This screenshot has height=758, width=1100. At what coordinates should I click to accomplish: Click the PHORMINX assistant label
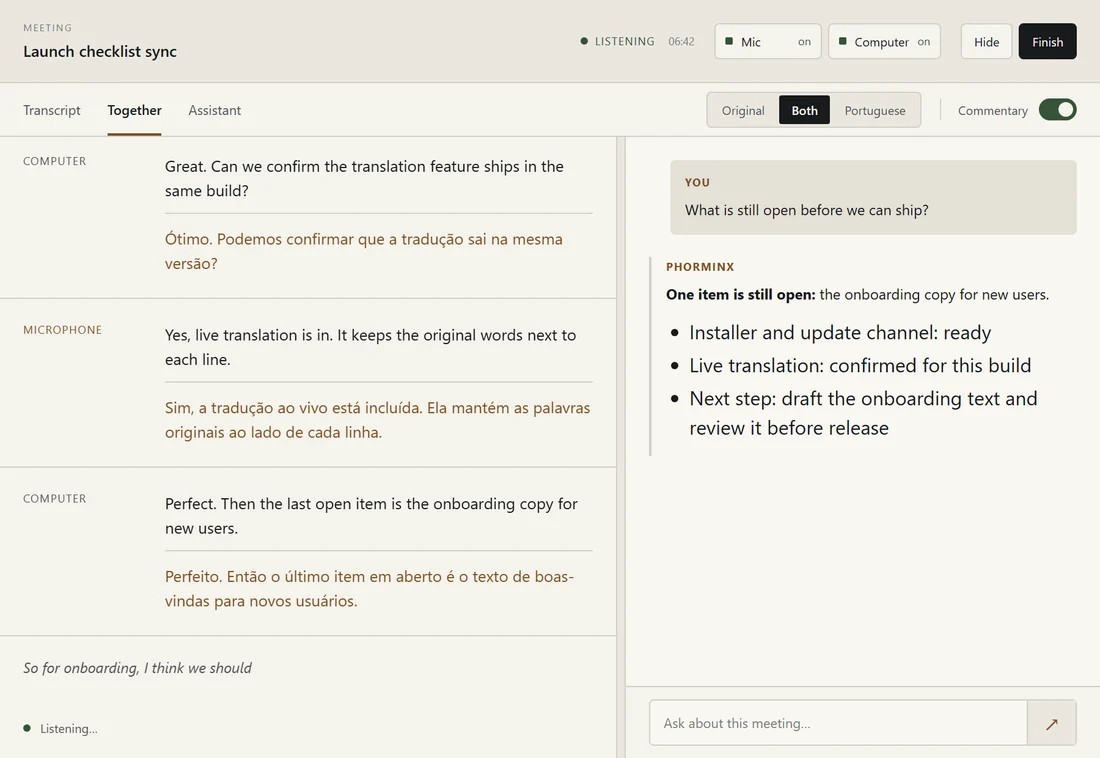[x=700, y=267]
